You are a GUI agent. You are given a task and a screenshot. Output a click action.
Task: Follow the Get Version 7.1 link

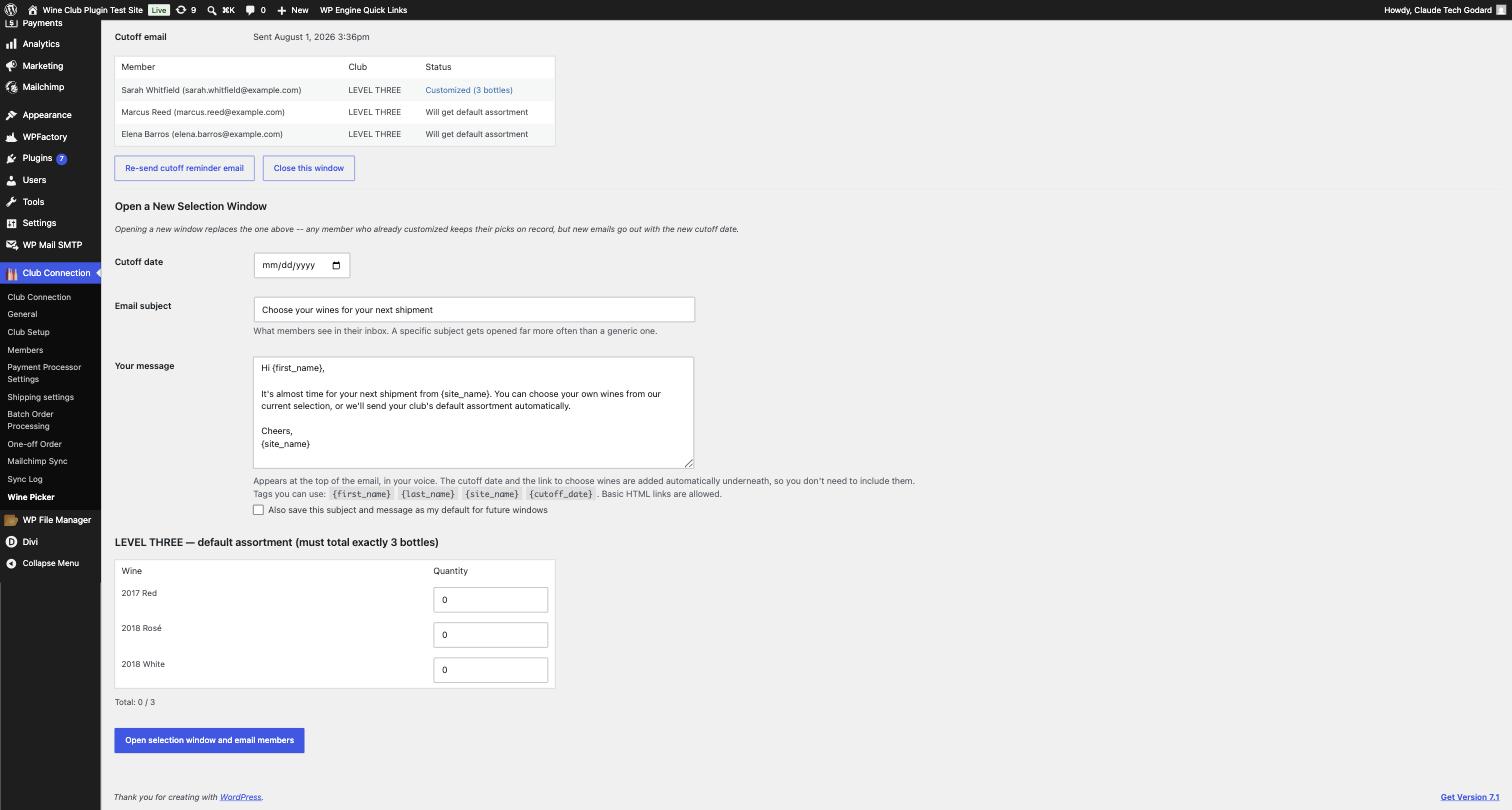pos(1470,797)
